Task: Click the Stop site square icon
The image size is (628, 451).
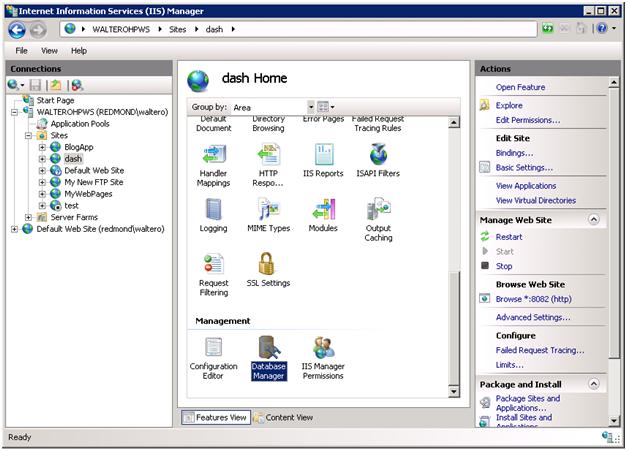Action: coord(485,266)
